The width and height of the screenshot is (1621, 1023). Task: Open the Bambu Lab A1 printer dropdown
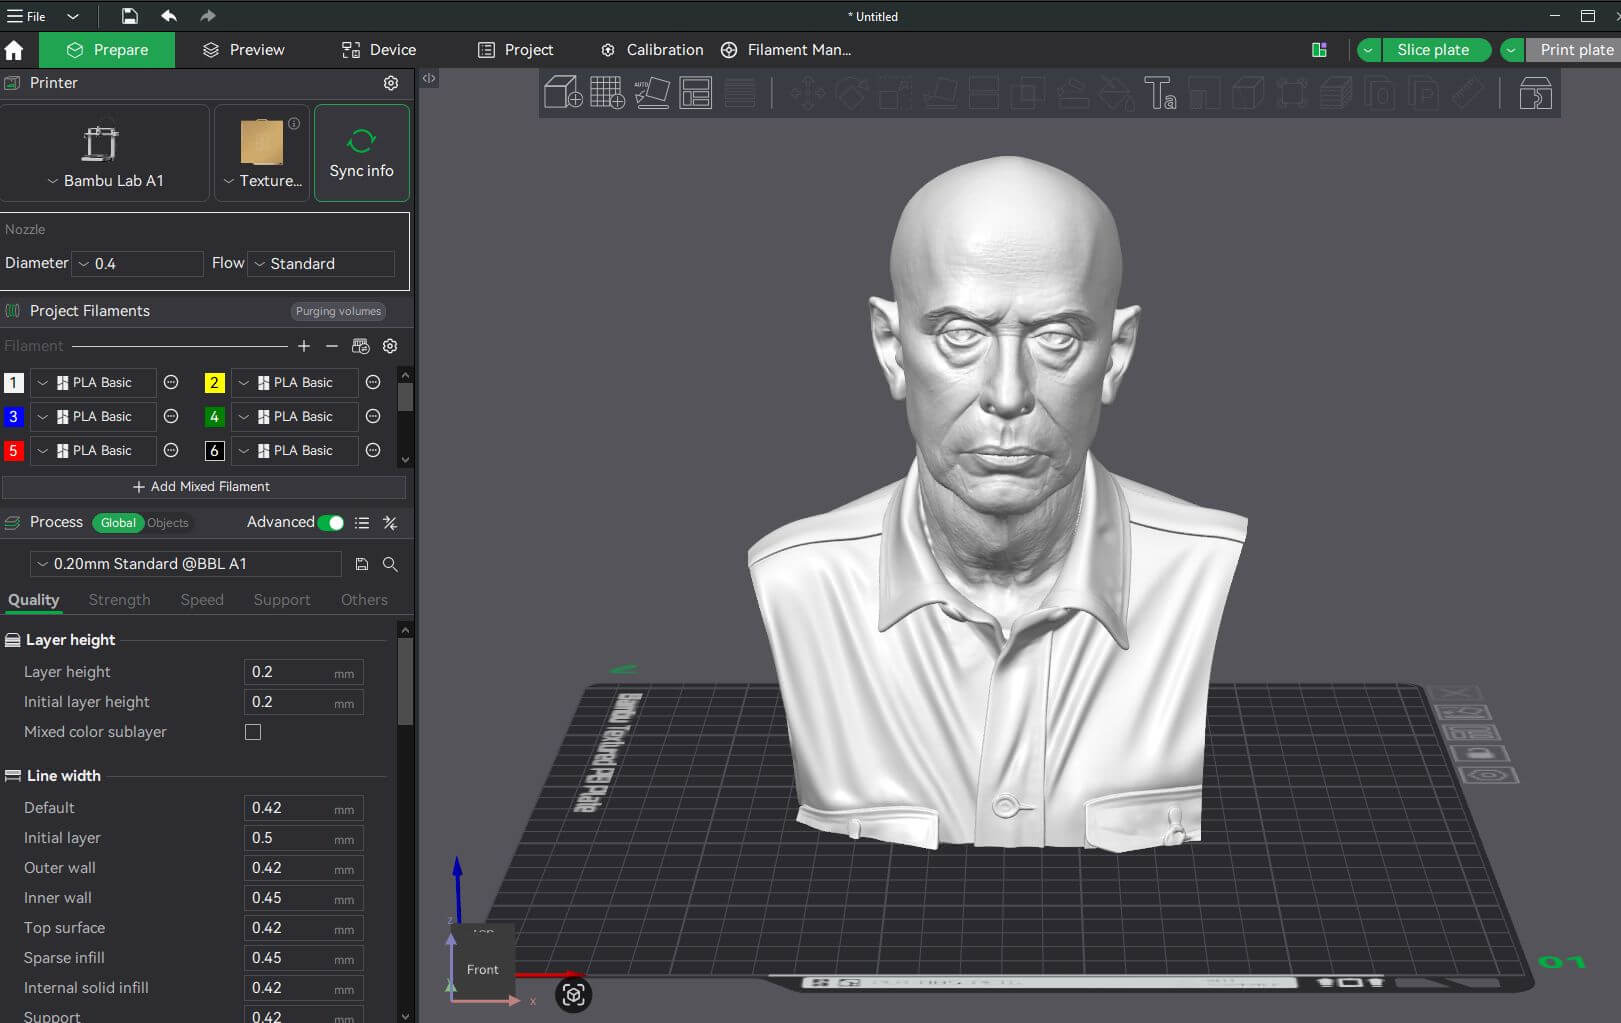click(x=105, y=181)
